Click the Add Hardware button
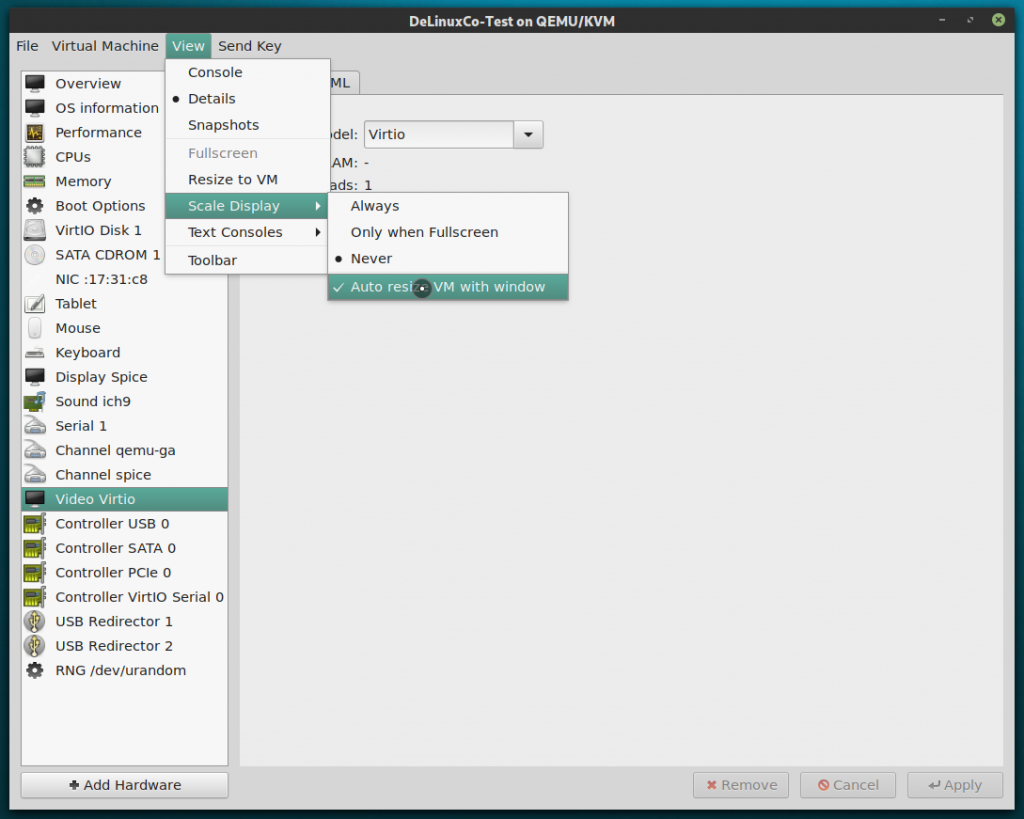 (123, 784)
